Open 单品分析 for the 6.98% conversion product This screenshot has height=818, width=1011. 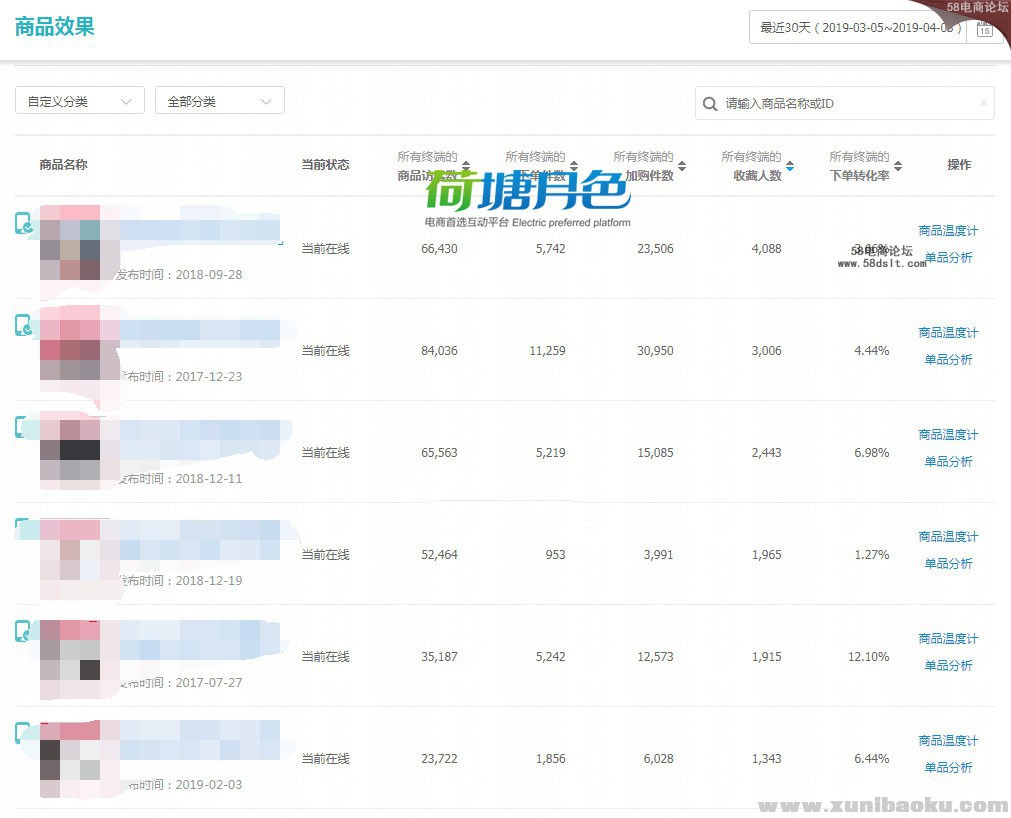click(948, 462)
